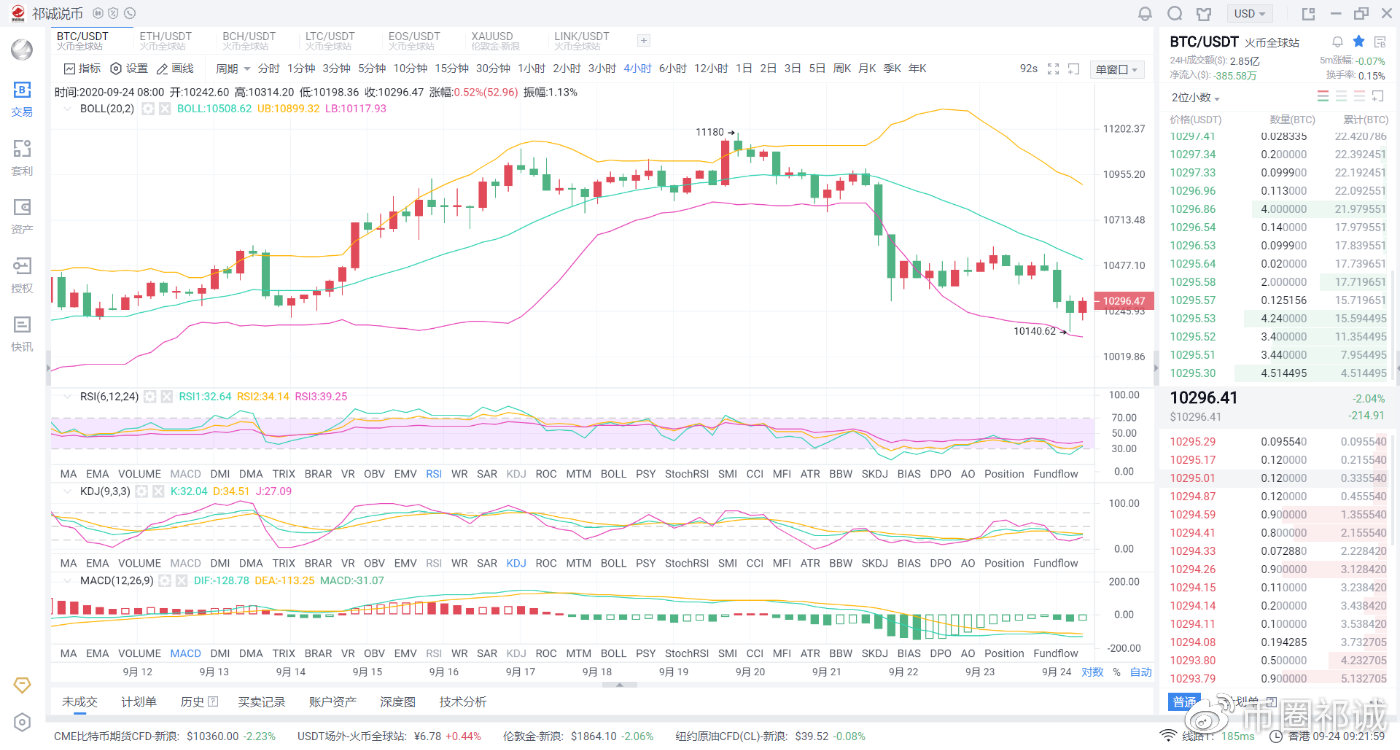Open BOLL indicator settings gear

pos(148,108)
